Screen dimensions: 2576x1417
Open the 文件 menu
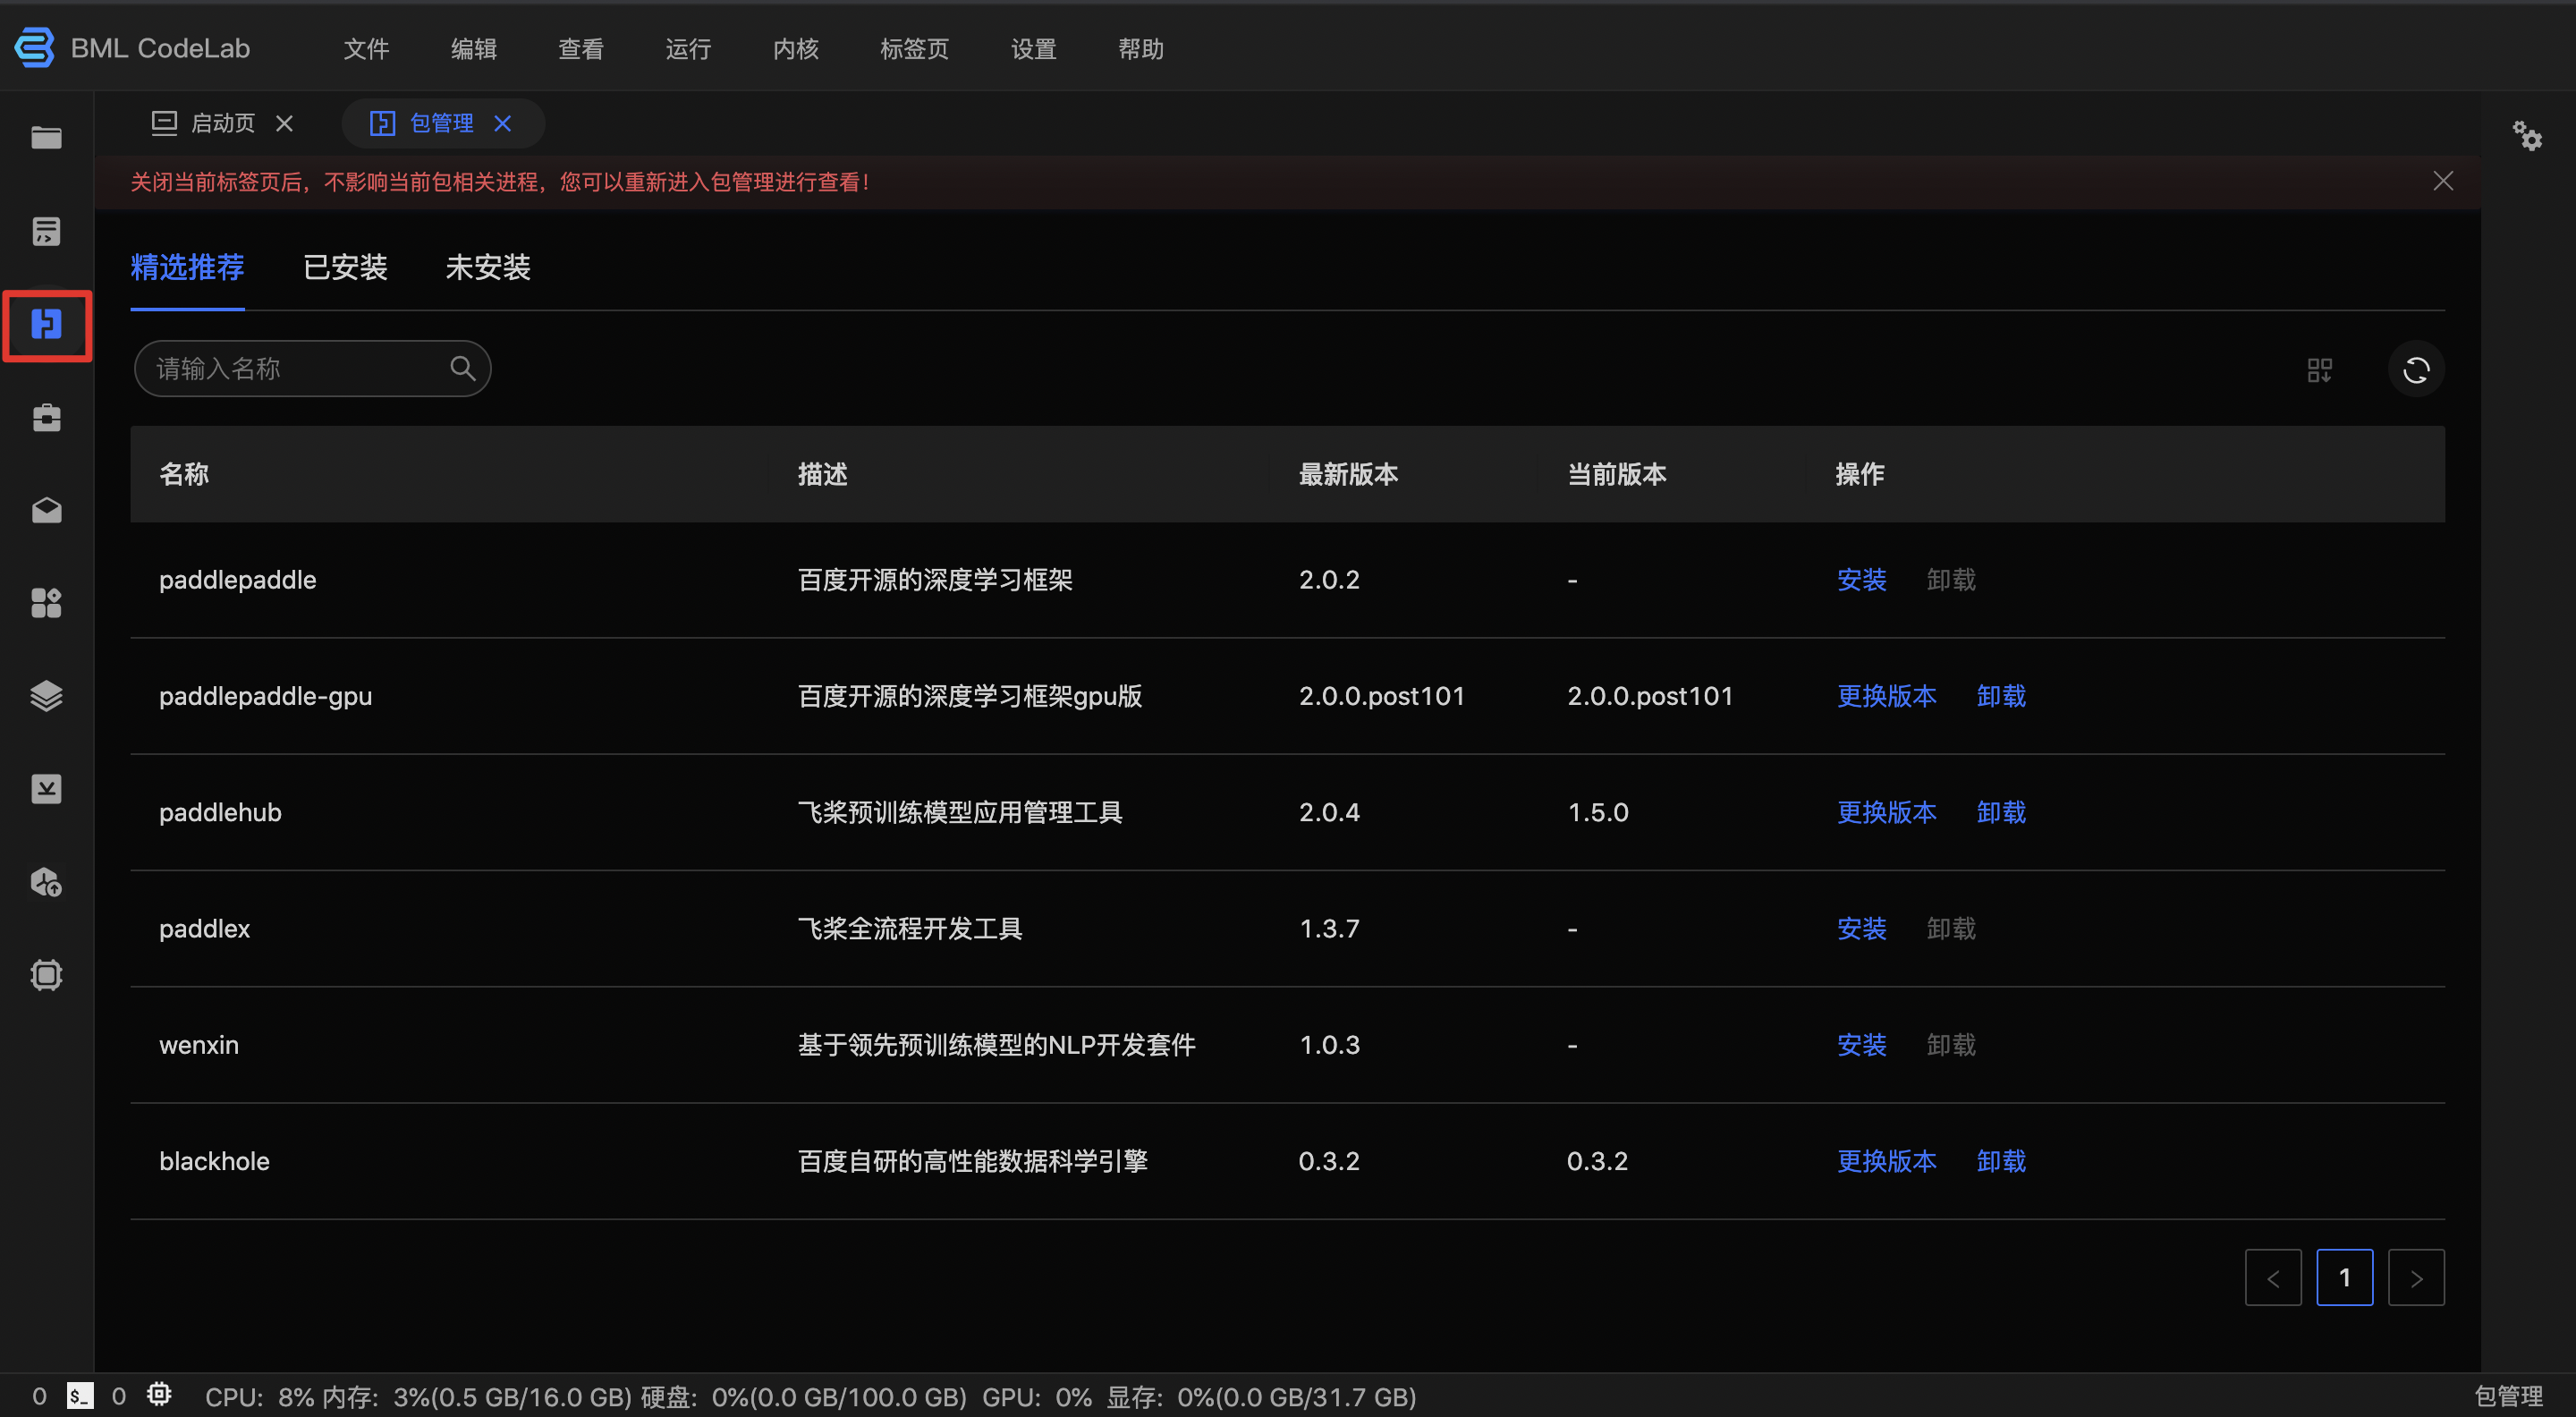point(366,49)
